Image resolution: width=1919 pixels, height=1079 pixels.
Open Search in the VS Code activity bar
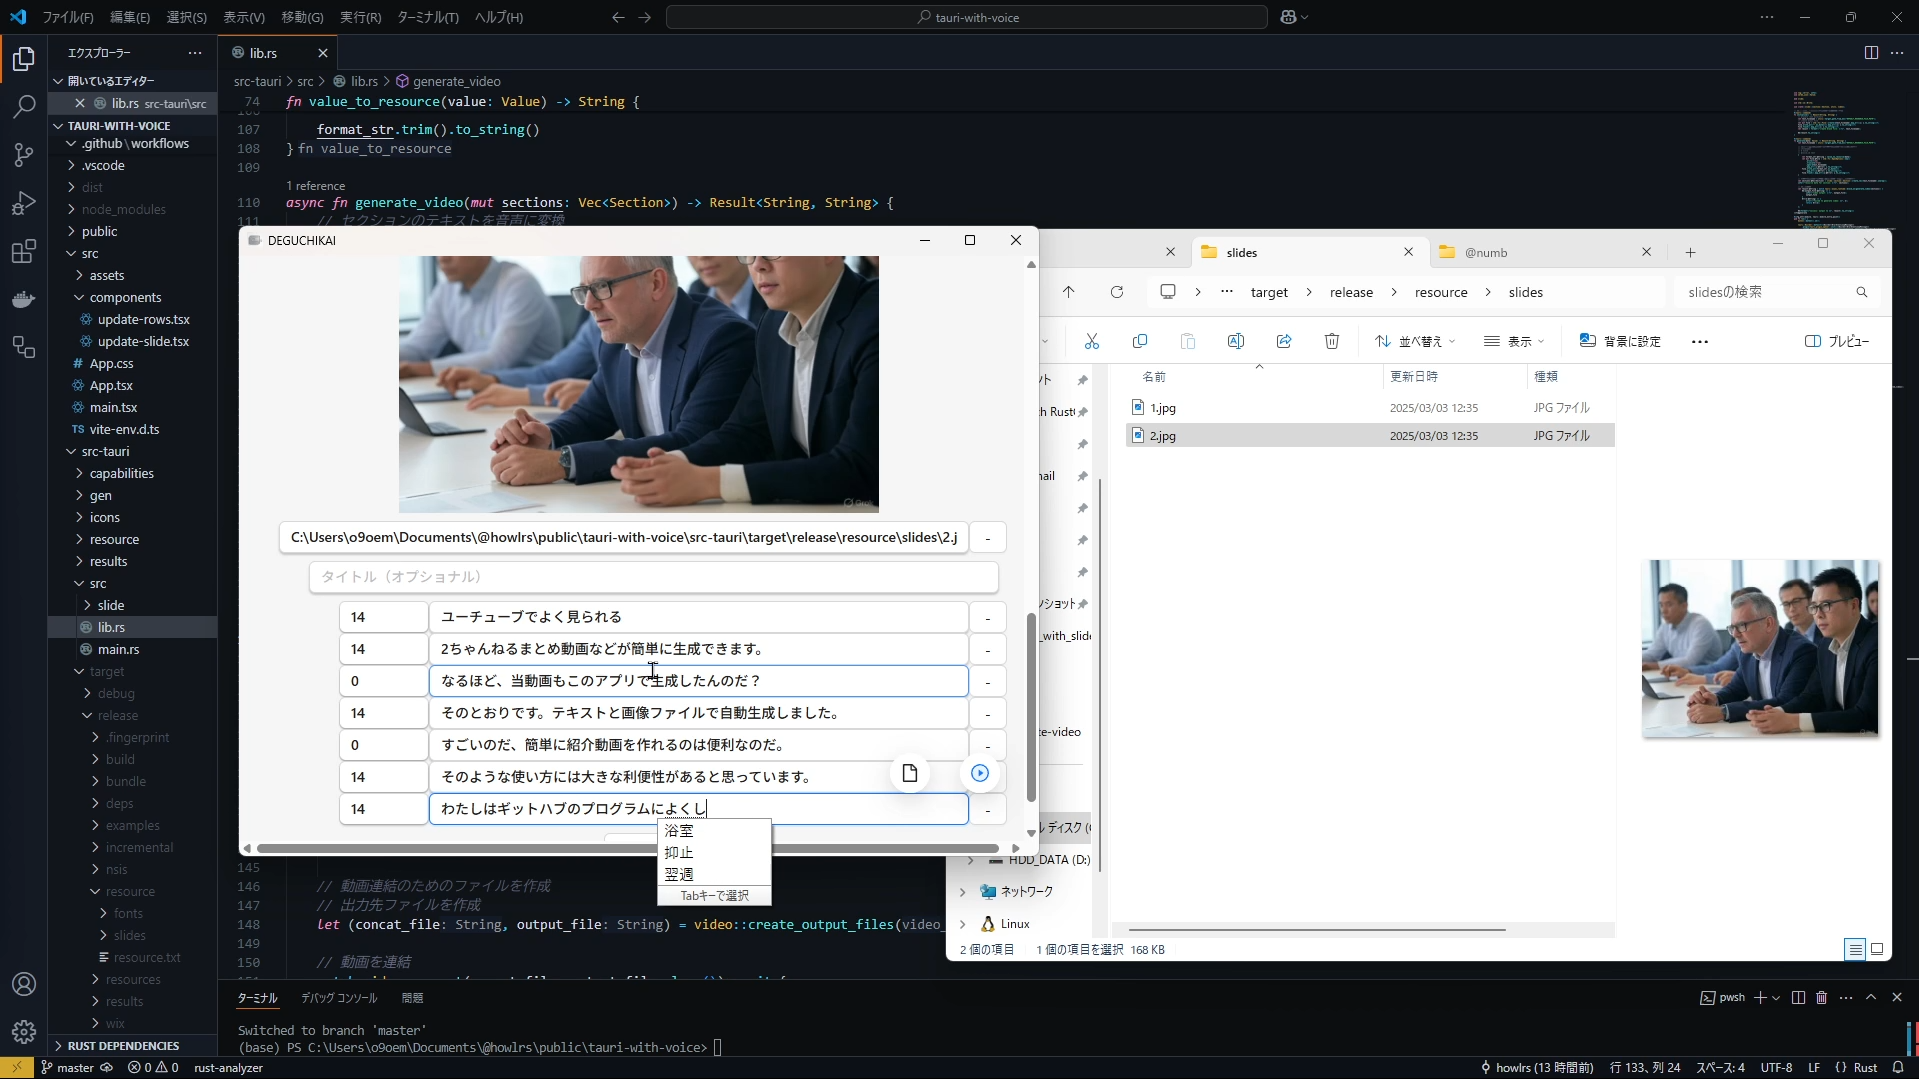(23, 106)
